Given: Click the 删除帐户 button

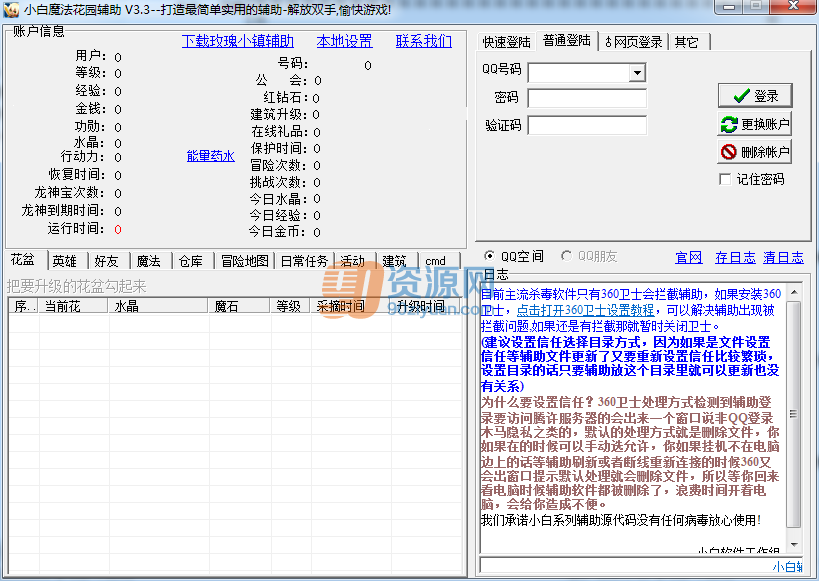Looking at the screenshot, I should 755,152.
